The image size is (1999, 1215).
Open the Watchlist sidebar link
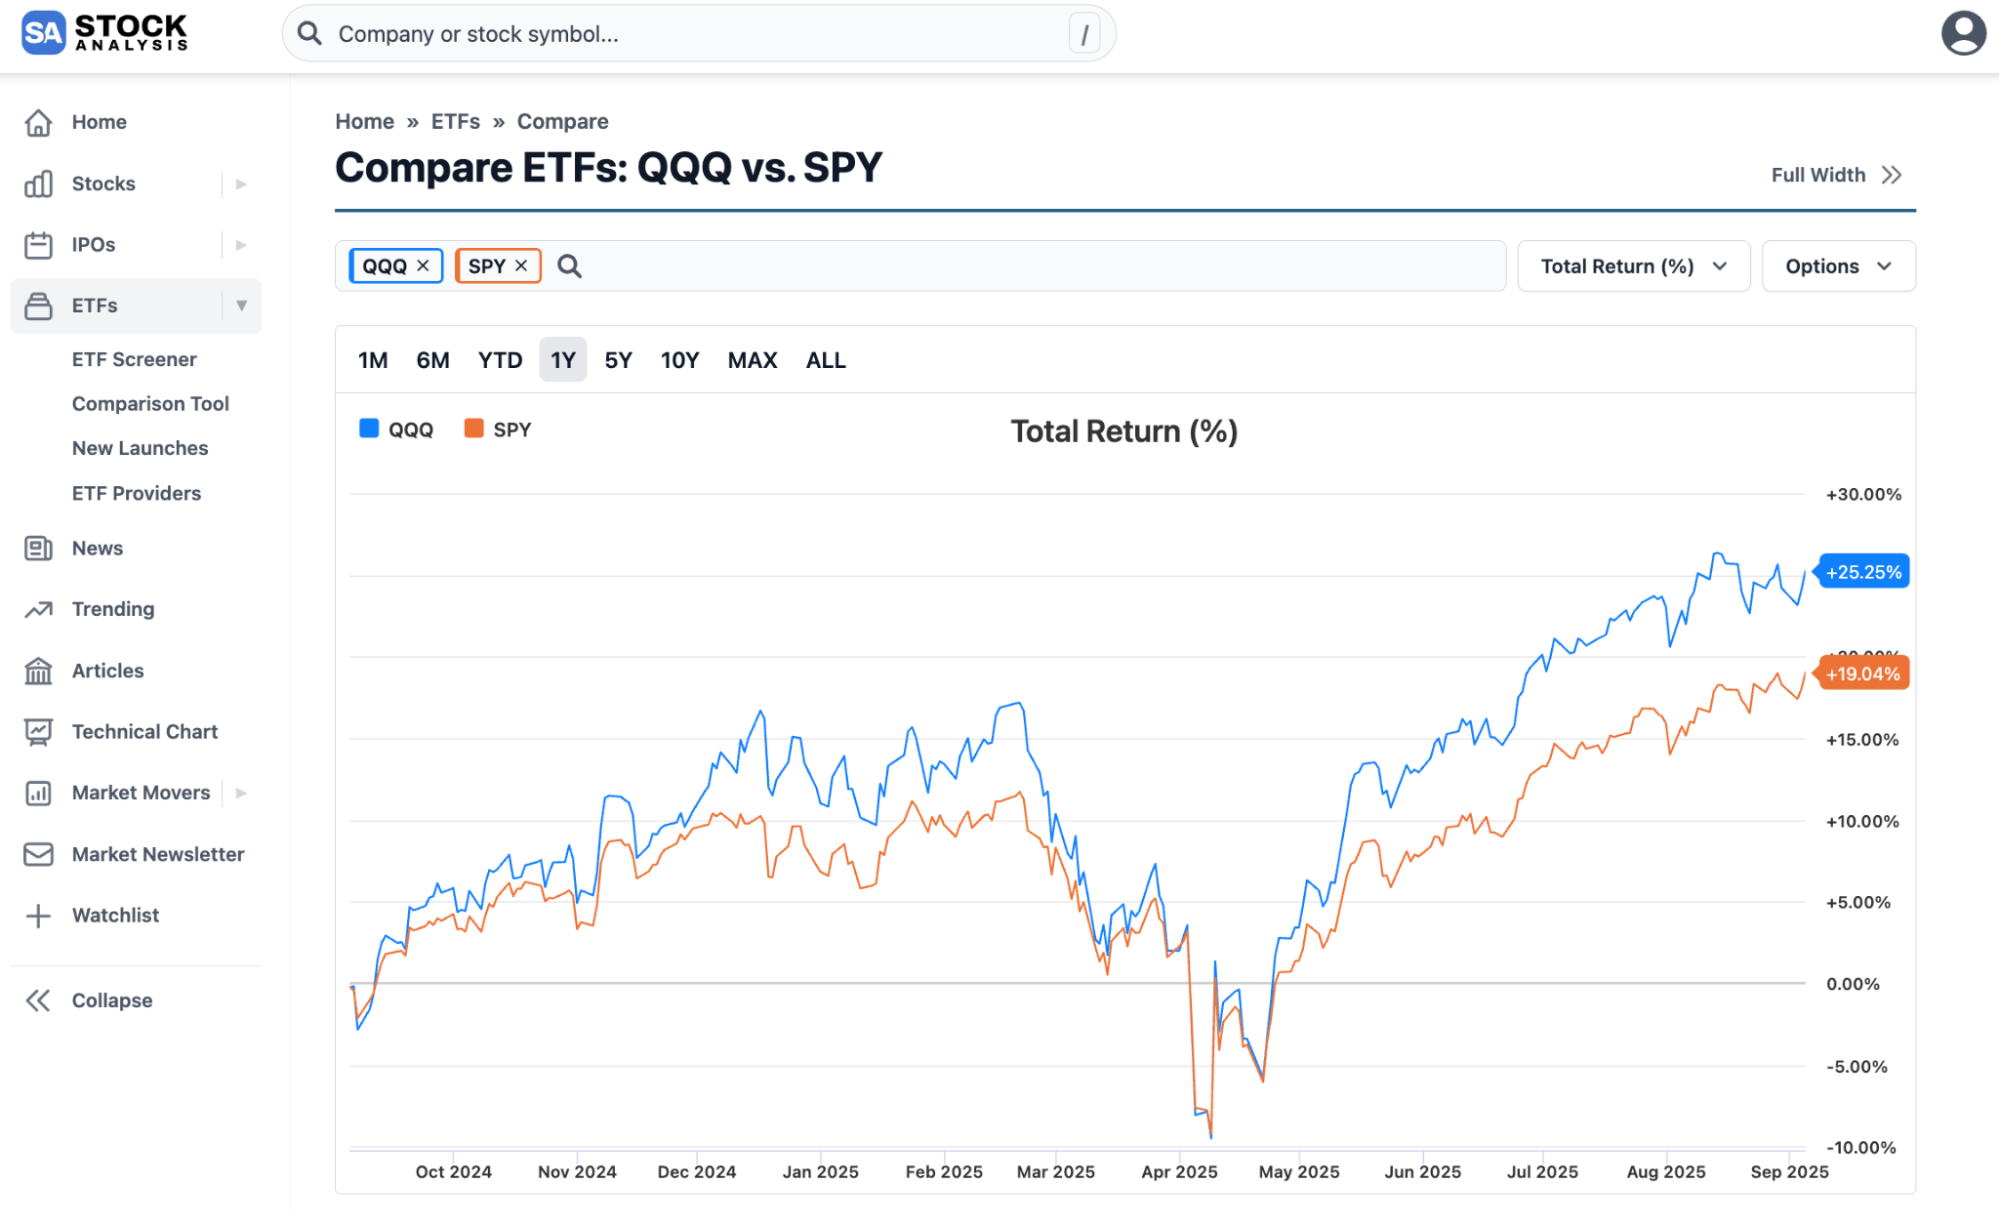click(116, 916)
